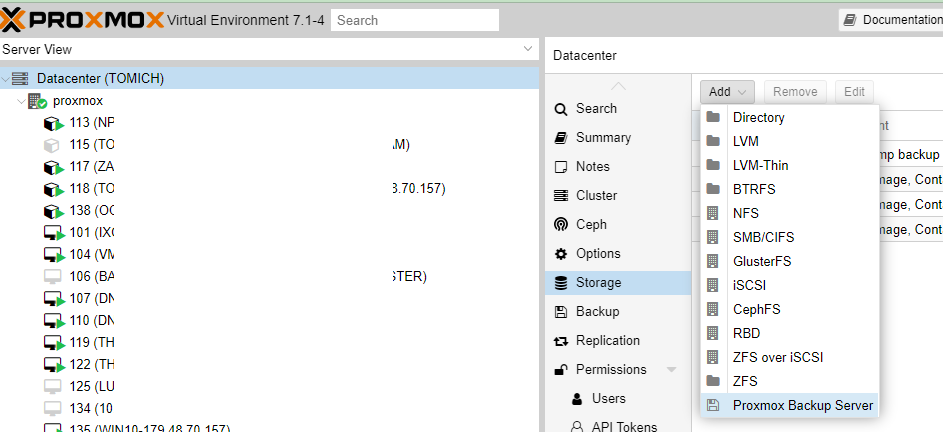This screenshot has height=432, width=943.
Task: Choose LVM from Add menu
Action: coord(789,141)
